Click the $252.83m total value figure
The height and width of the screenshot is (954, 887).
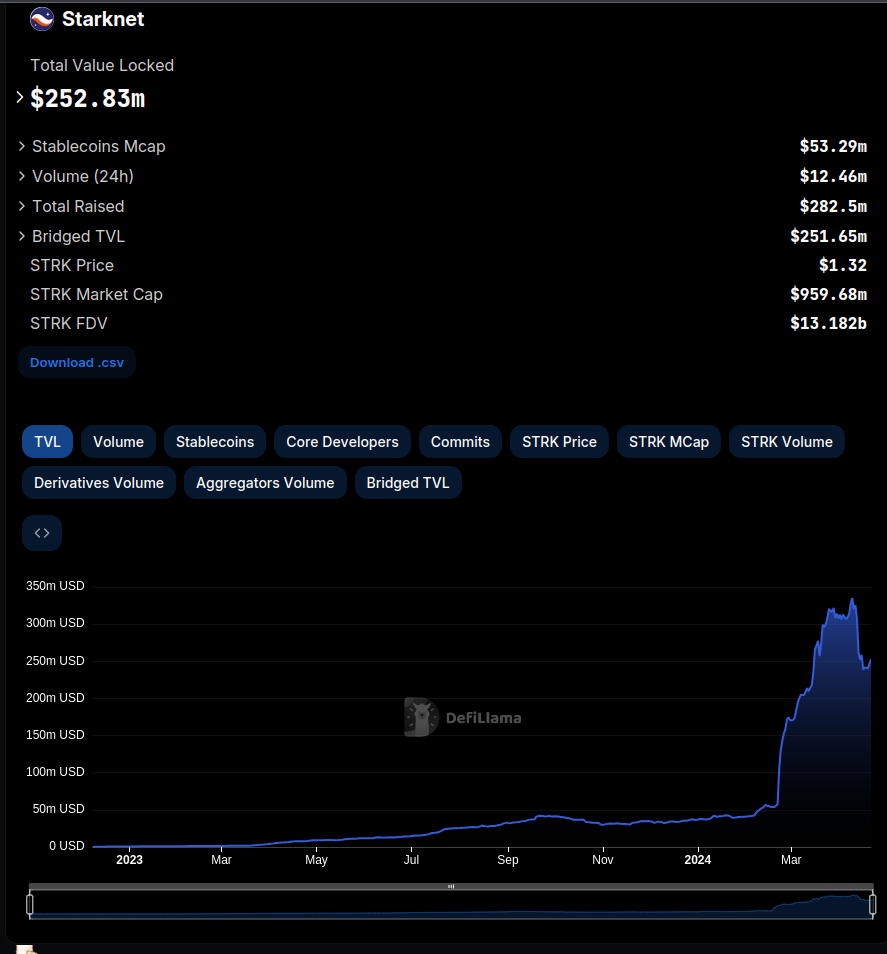pyautogui.click(x=88, y=98)
